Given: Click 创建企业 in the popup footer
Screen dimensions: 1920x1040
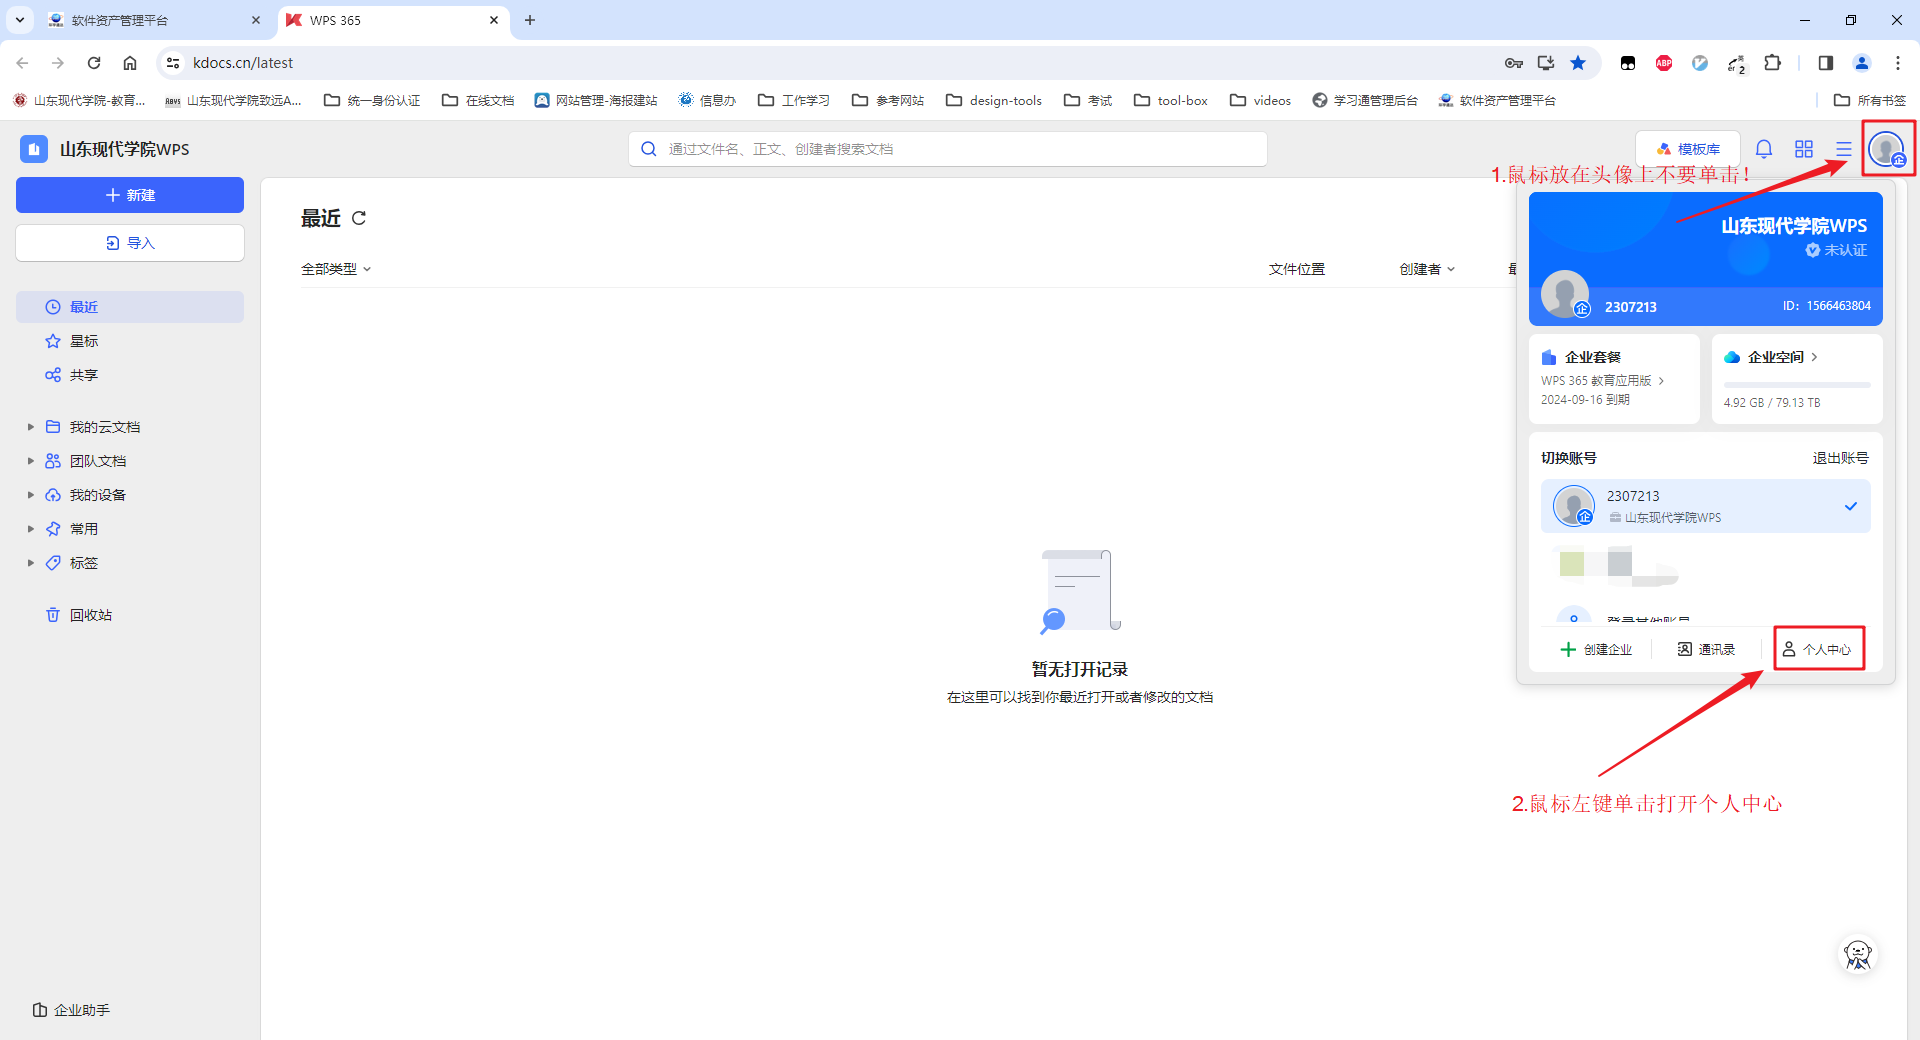Looking at the screenshot, I should coord(1596,649).
